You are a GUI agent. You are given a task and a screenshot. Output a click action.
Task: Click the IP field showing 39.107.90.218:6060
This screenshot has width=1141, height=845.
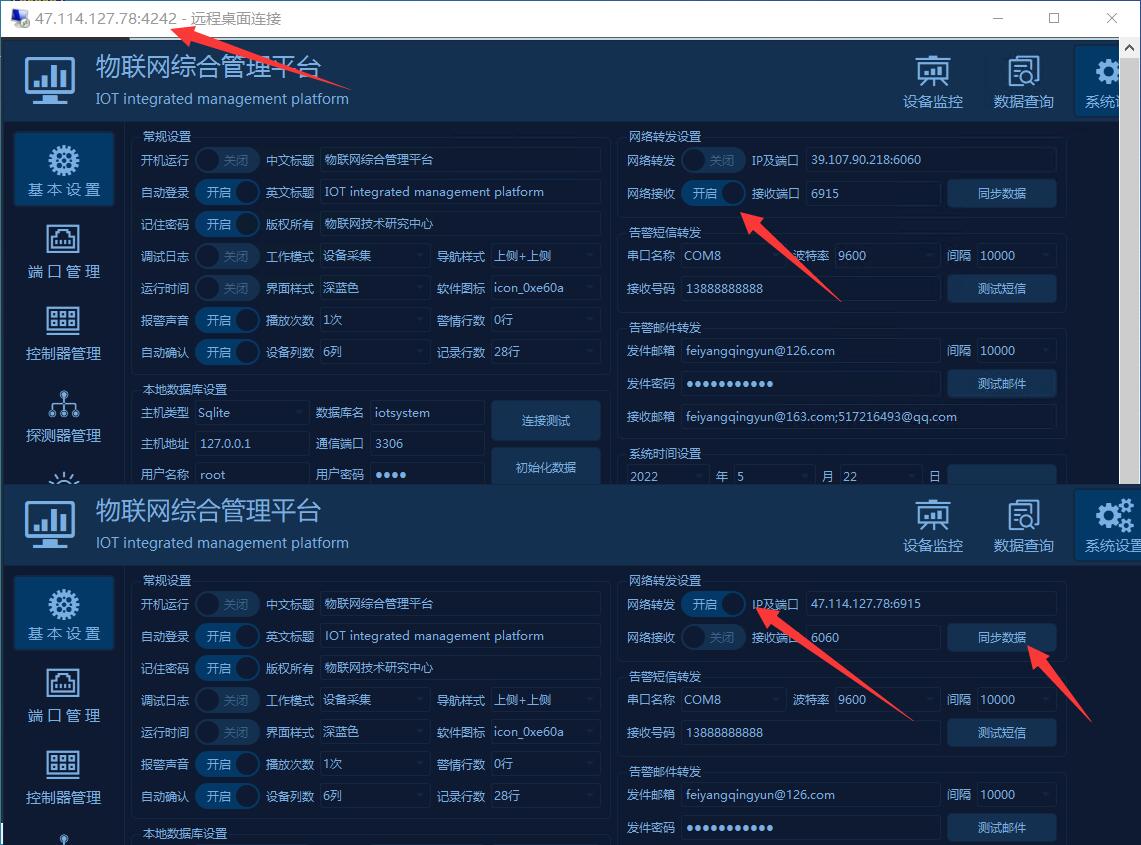tap(930, 160)
